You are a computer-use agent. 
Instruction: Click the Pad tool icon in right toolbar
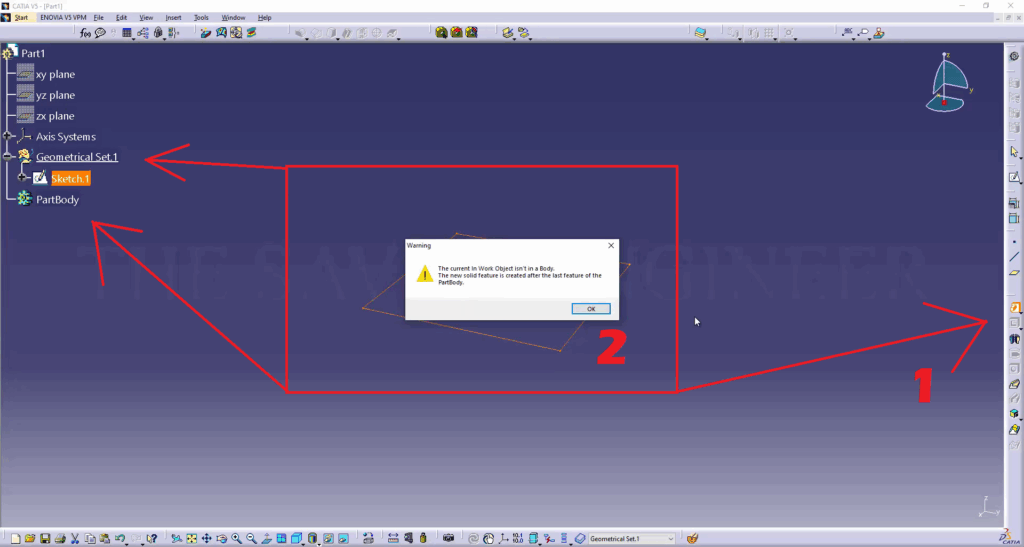[x=1014, y=307]
